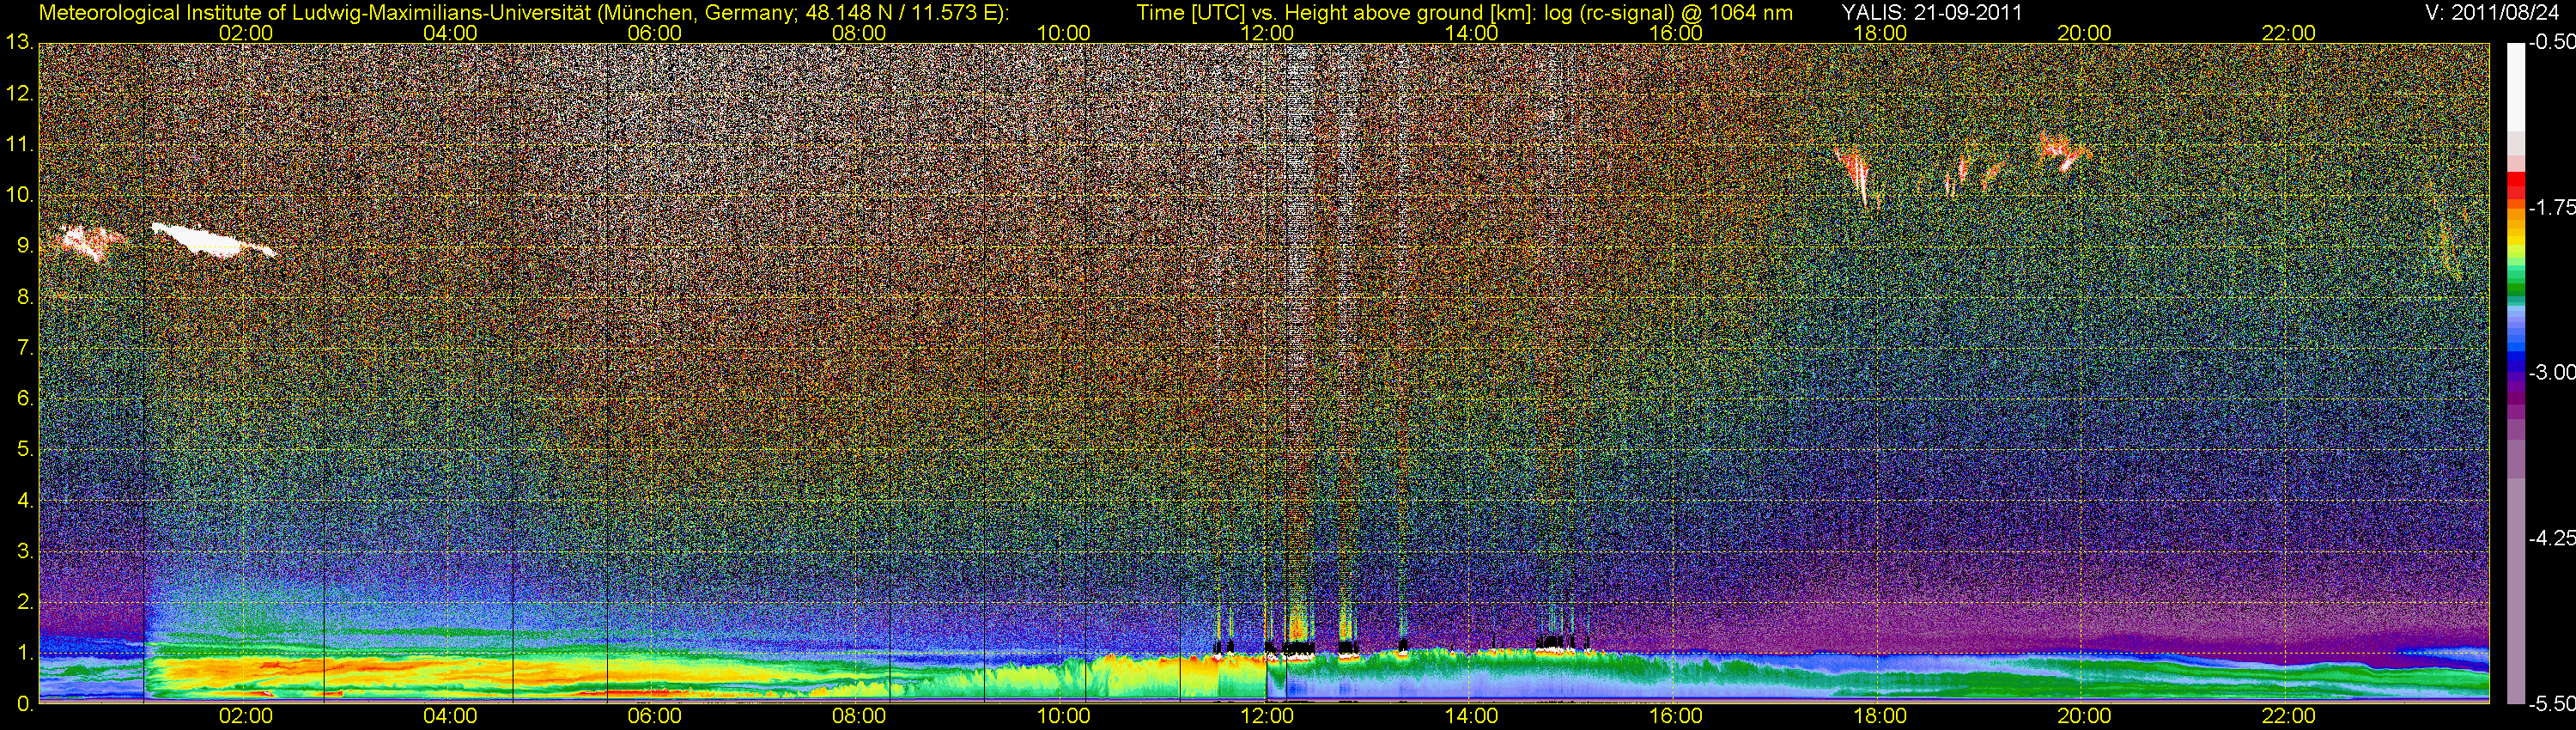The width and height of the screenshot is (2576, 730).
Task: Click the red band of the color scale
Action: pos(2515,185)
